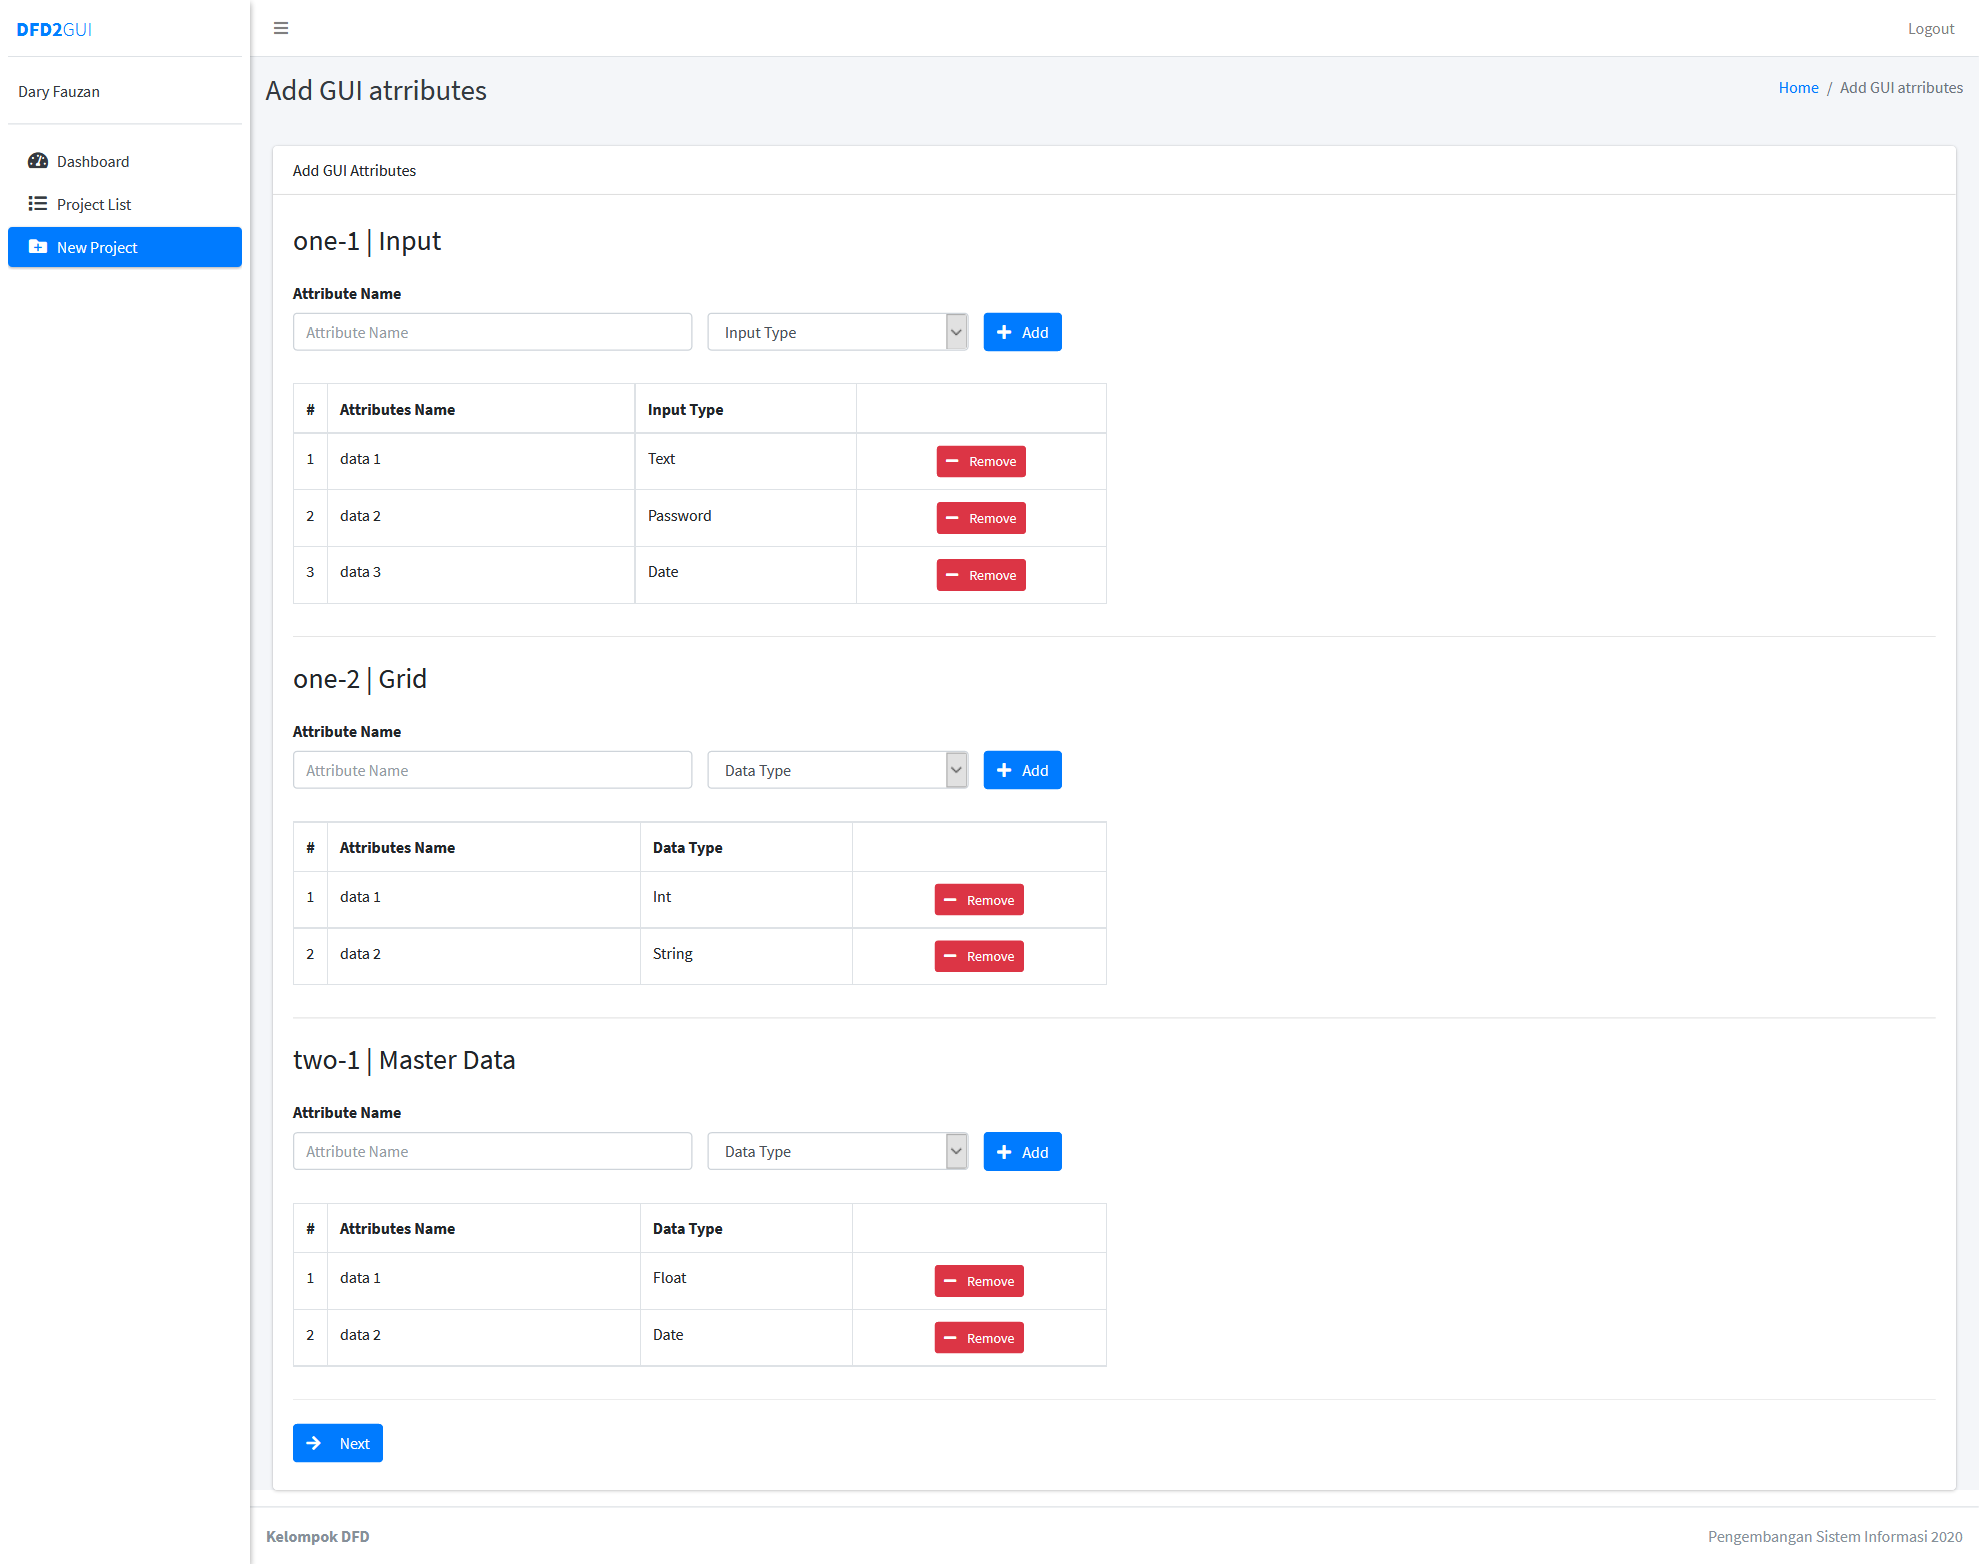Viewport: 1979px width, 1564px height.
Task: Focus Attribute Name field under one-1 Input
Action: tap(492, 332)
